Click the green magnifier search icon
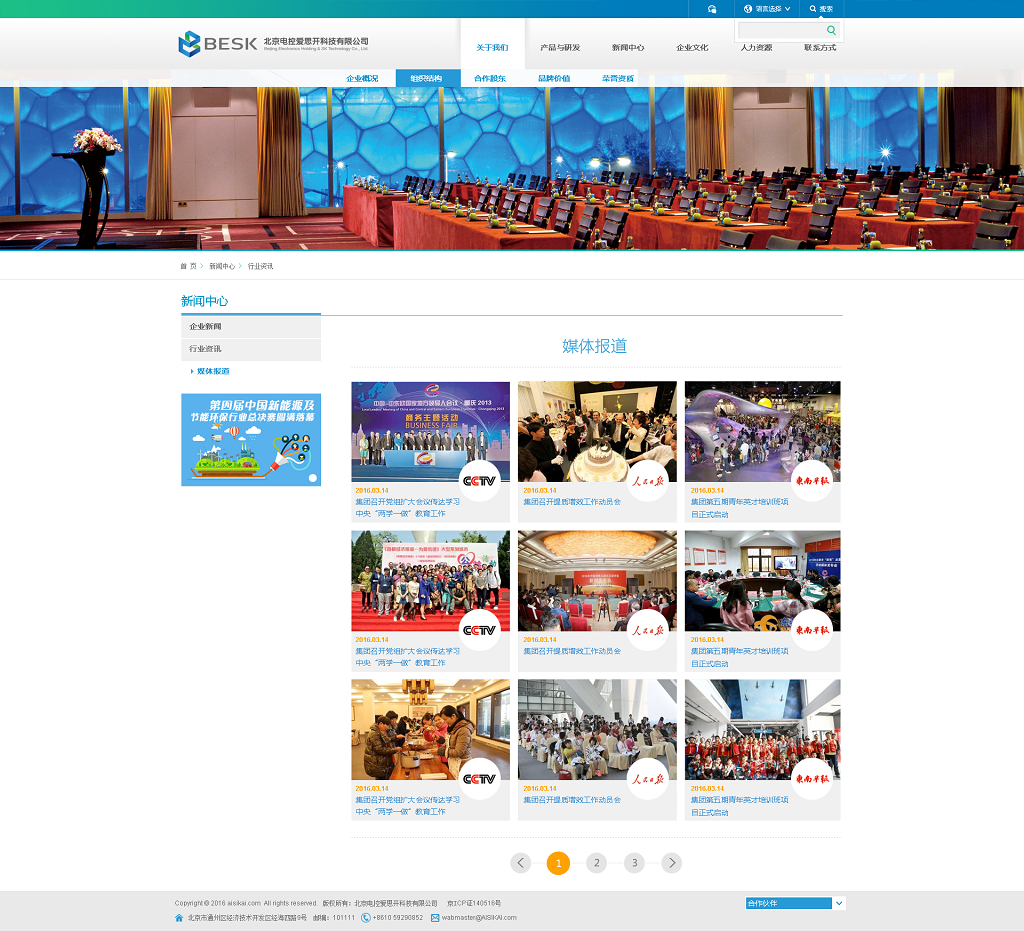The height and width of the screenshot is (931, 1024). [831, 31]
